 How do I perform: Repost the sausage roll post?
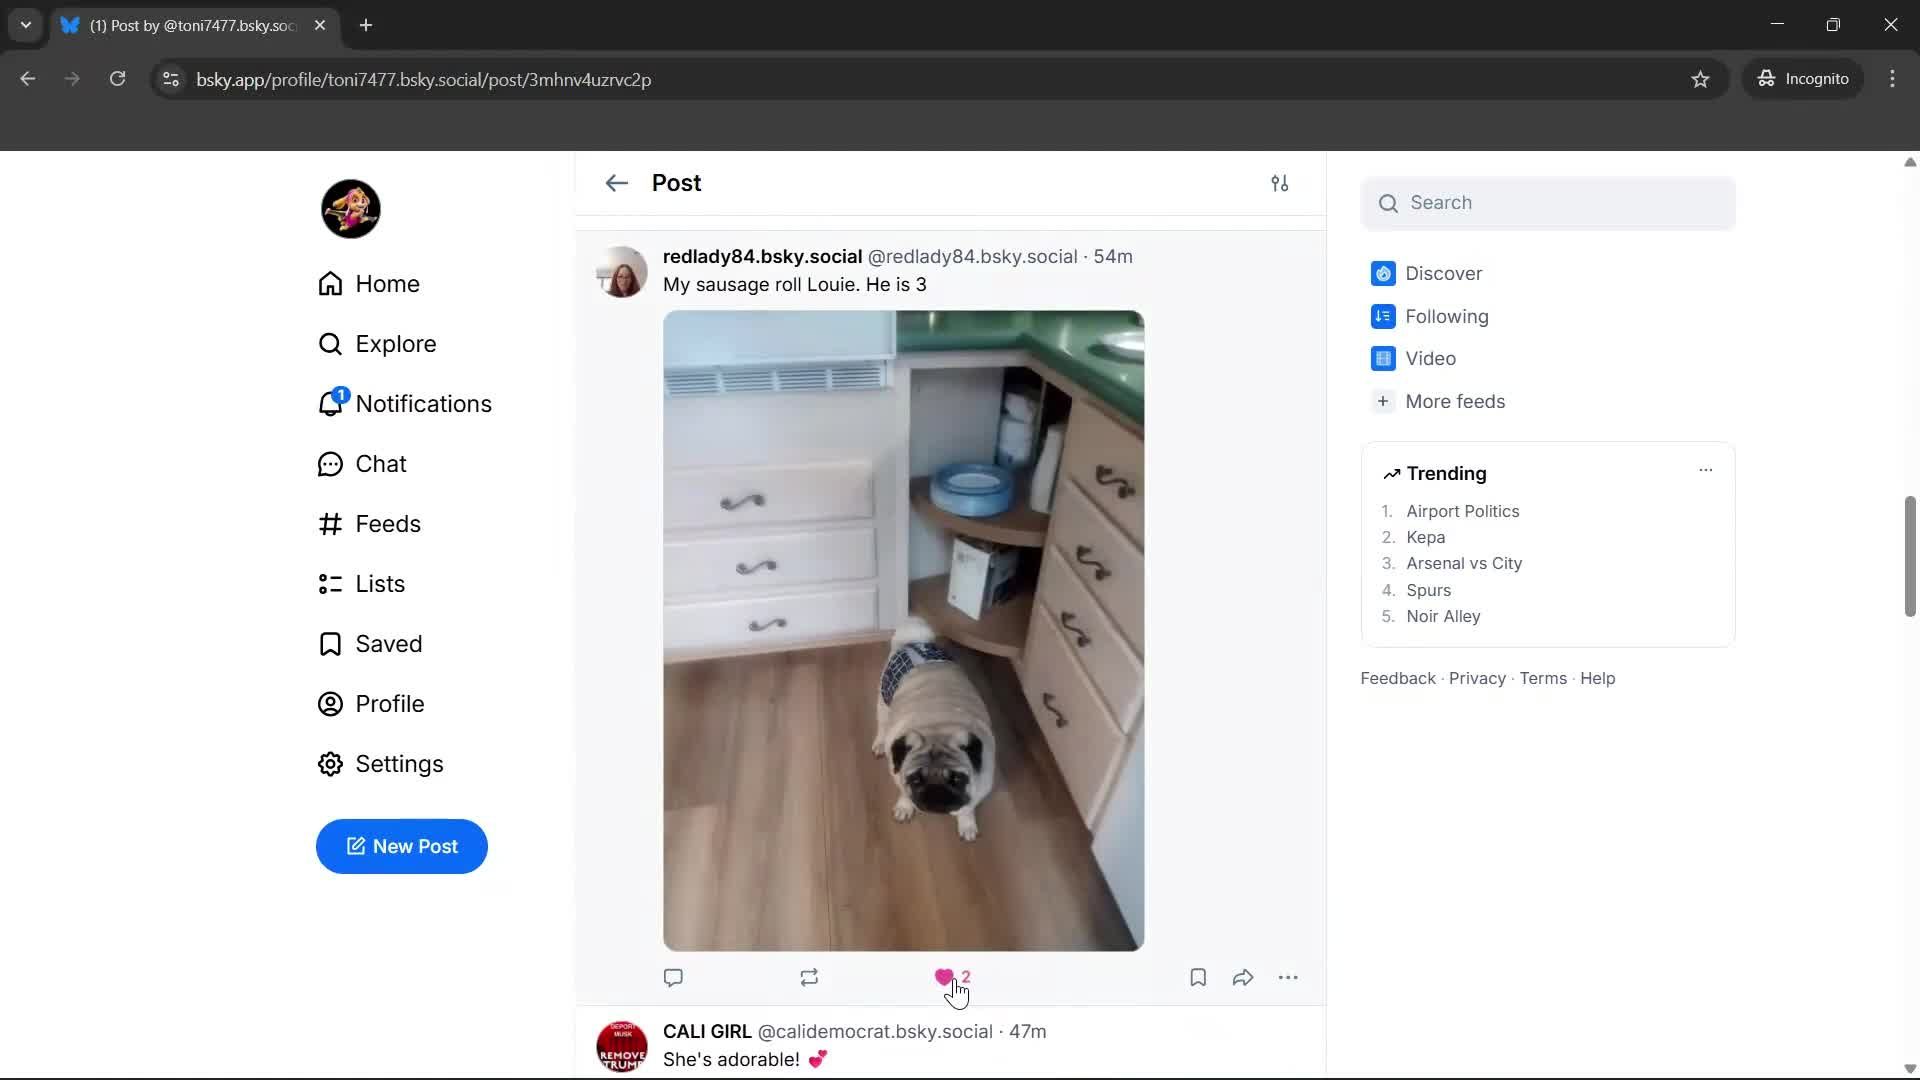pyautogui.click(x=809, y=977)
